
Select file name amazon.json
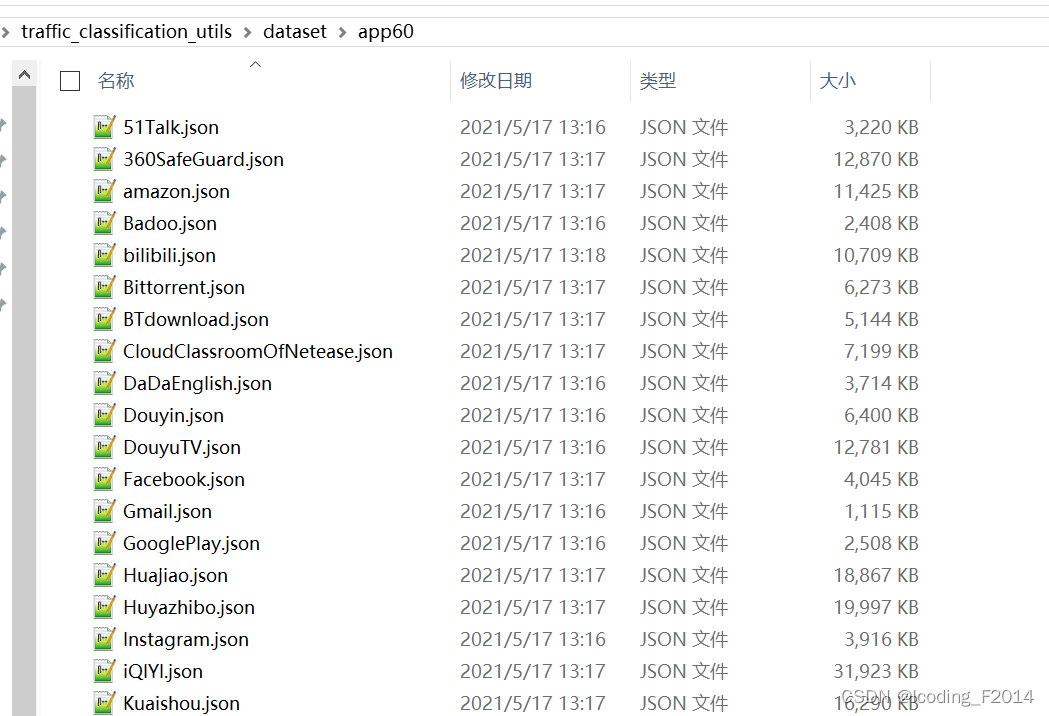(176, 191)
